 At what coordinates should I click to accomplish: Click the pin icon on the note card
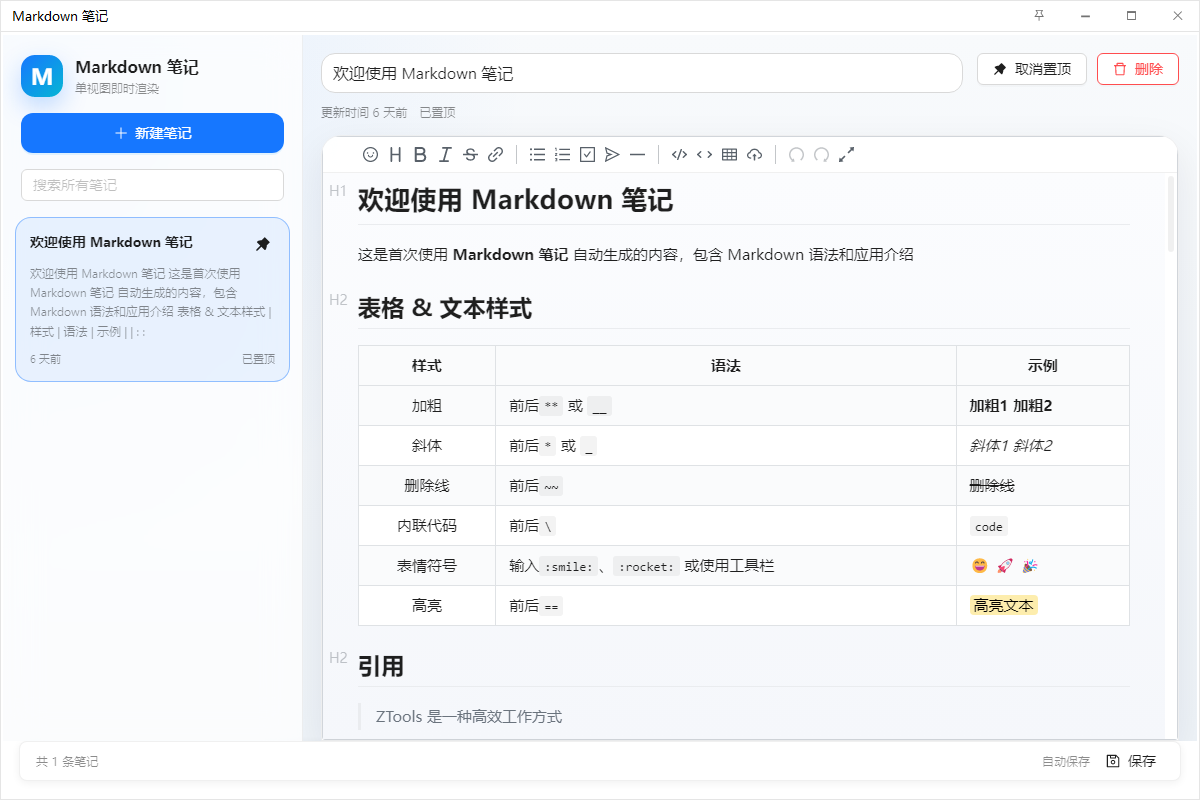click(x=263, y=244)
